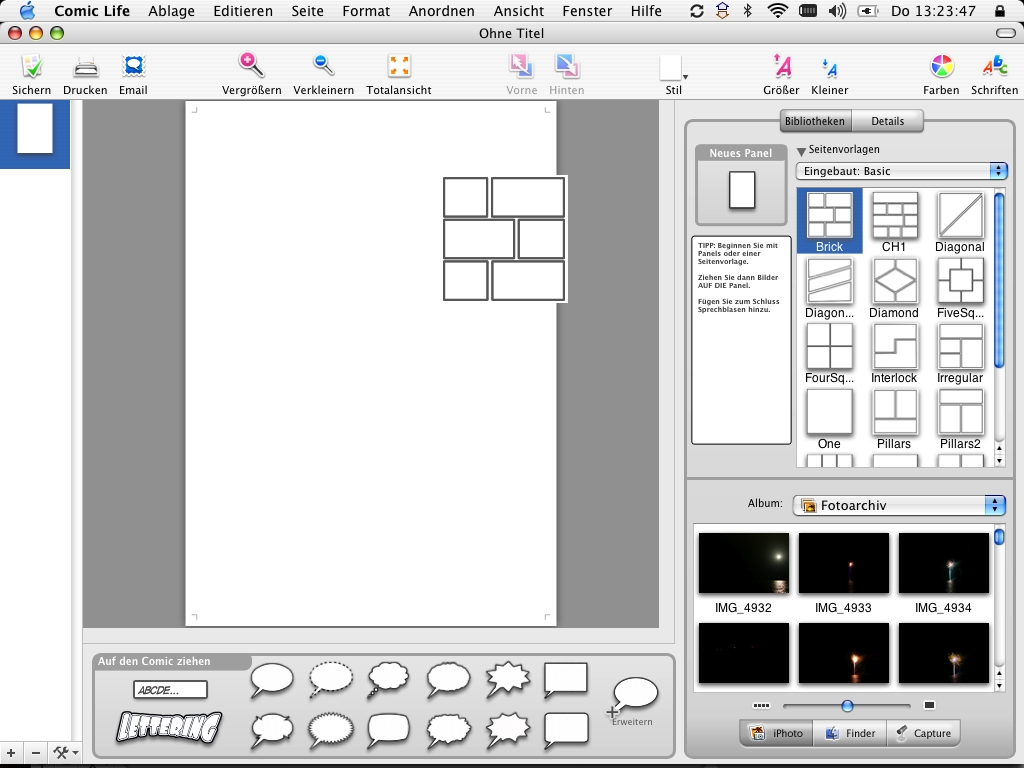Open the Ablage menu

171,11
